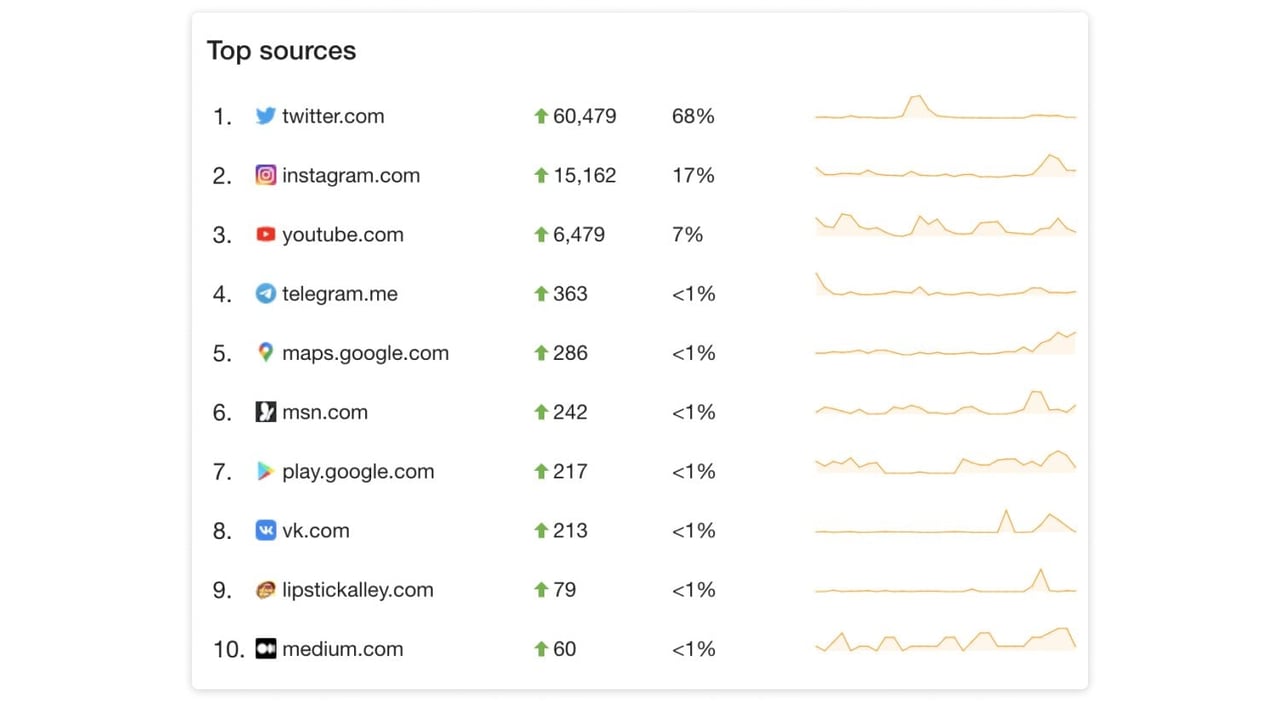Screen dimensions: 1280x701
Task: Click the Medium logo icon
Action: [x=265, y=649]
